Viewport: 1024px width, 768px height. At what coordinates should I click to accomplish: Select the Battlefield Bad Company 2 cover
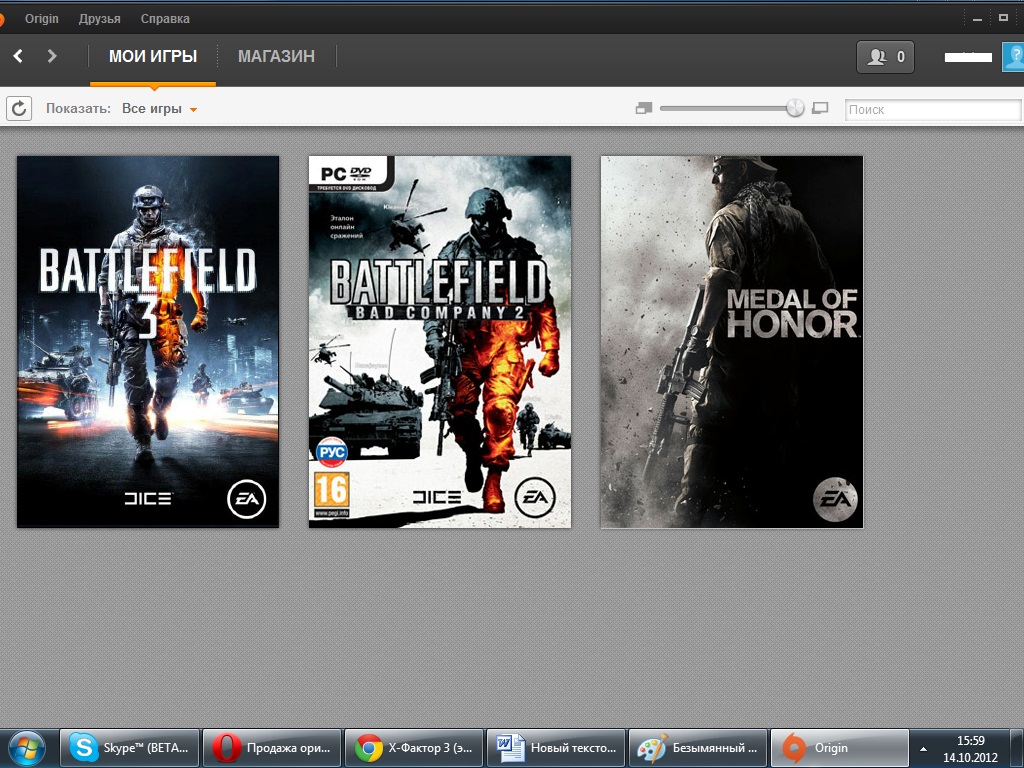click(440, 342)
